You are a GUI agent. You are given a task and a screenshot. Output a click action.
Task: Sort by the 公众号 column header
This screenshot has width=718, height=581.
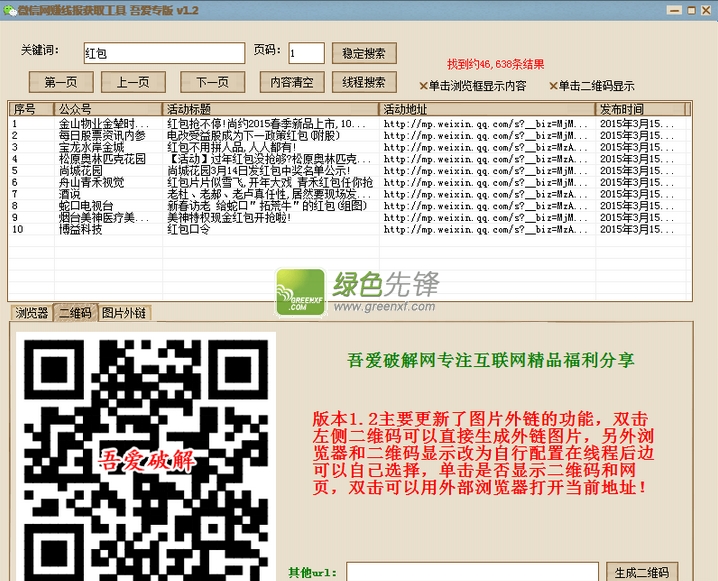(x=108, y=109)
